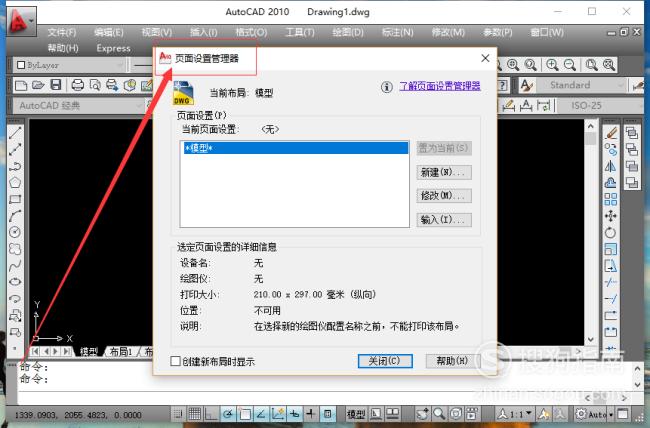This screenshot has width=650, height=428.
Task: Click the Text Style icon
Action: click(527, 85)
